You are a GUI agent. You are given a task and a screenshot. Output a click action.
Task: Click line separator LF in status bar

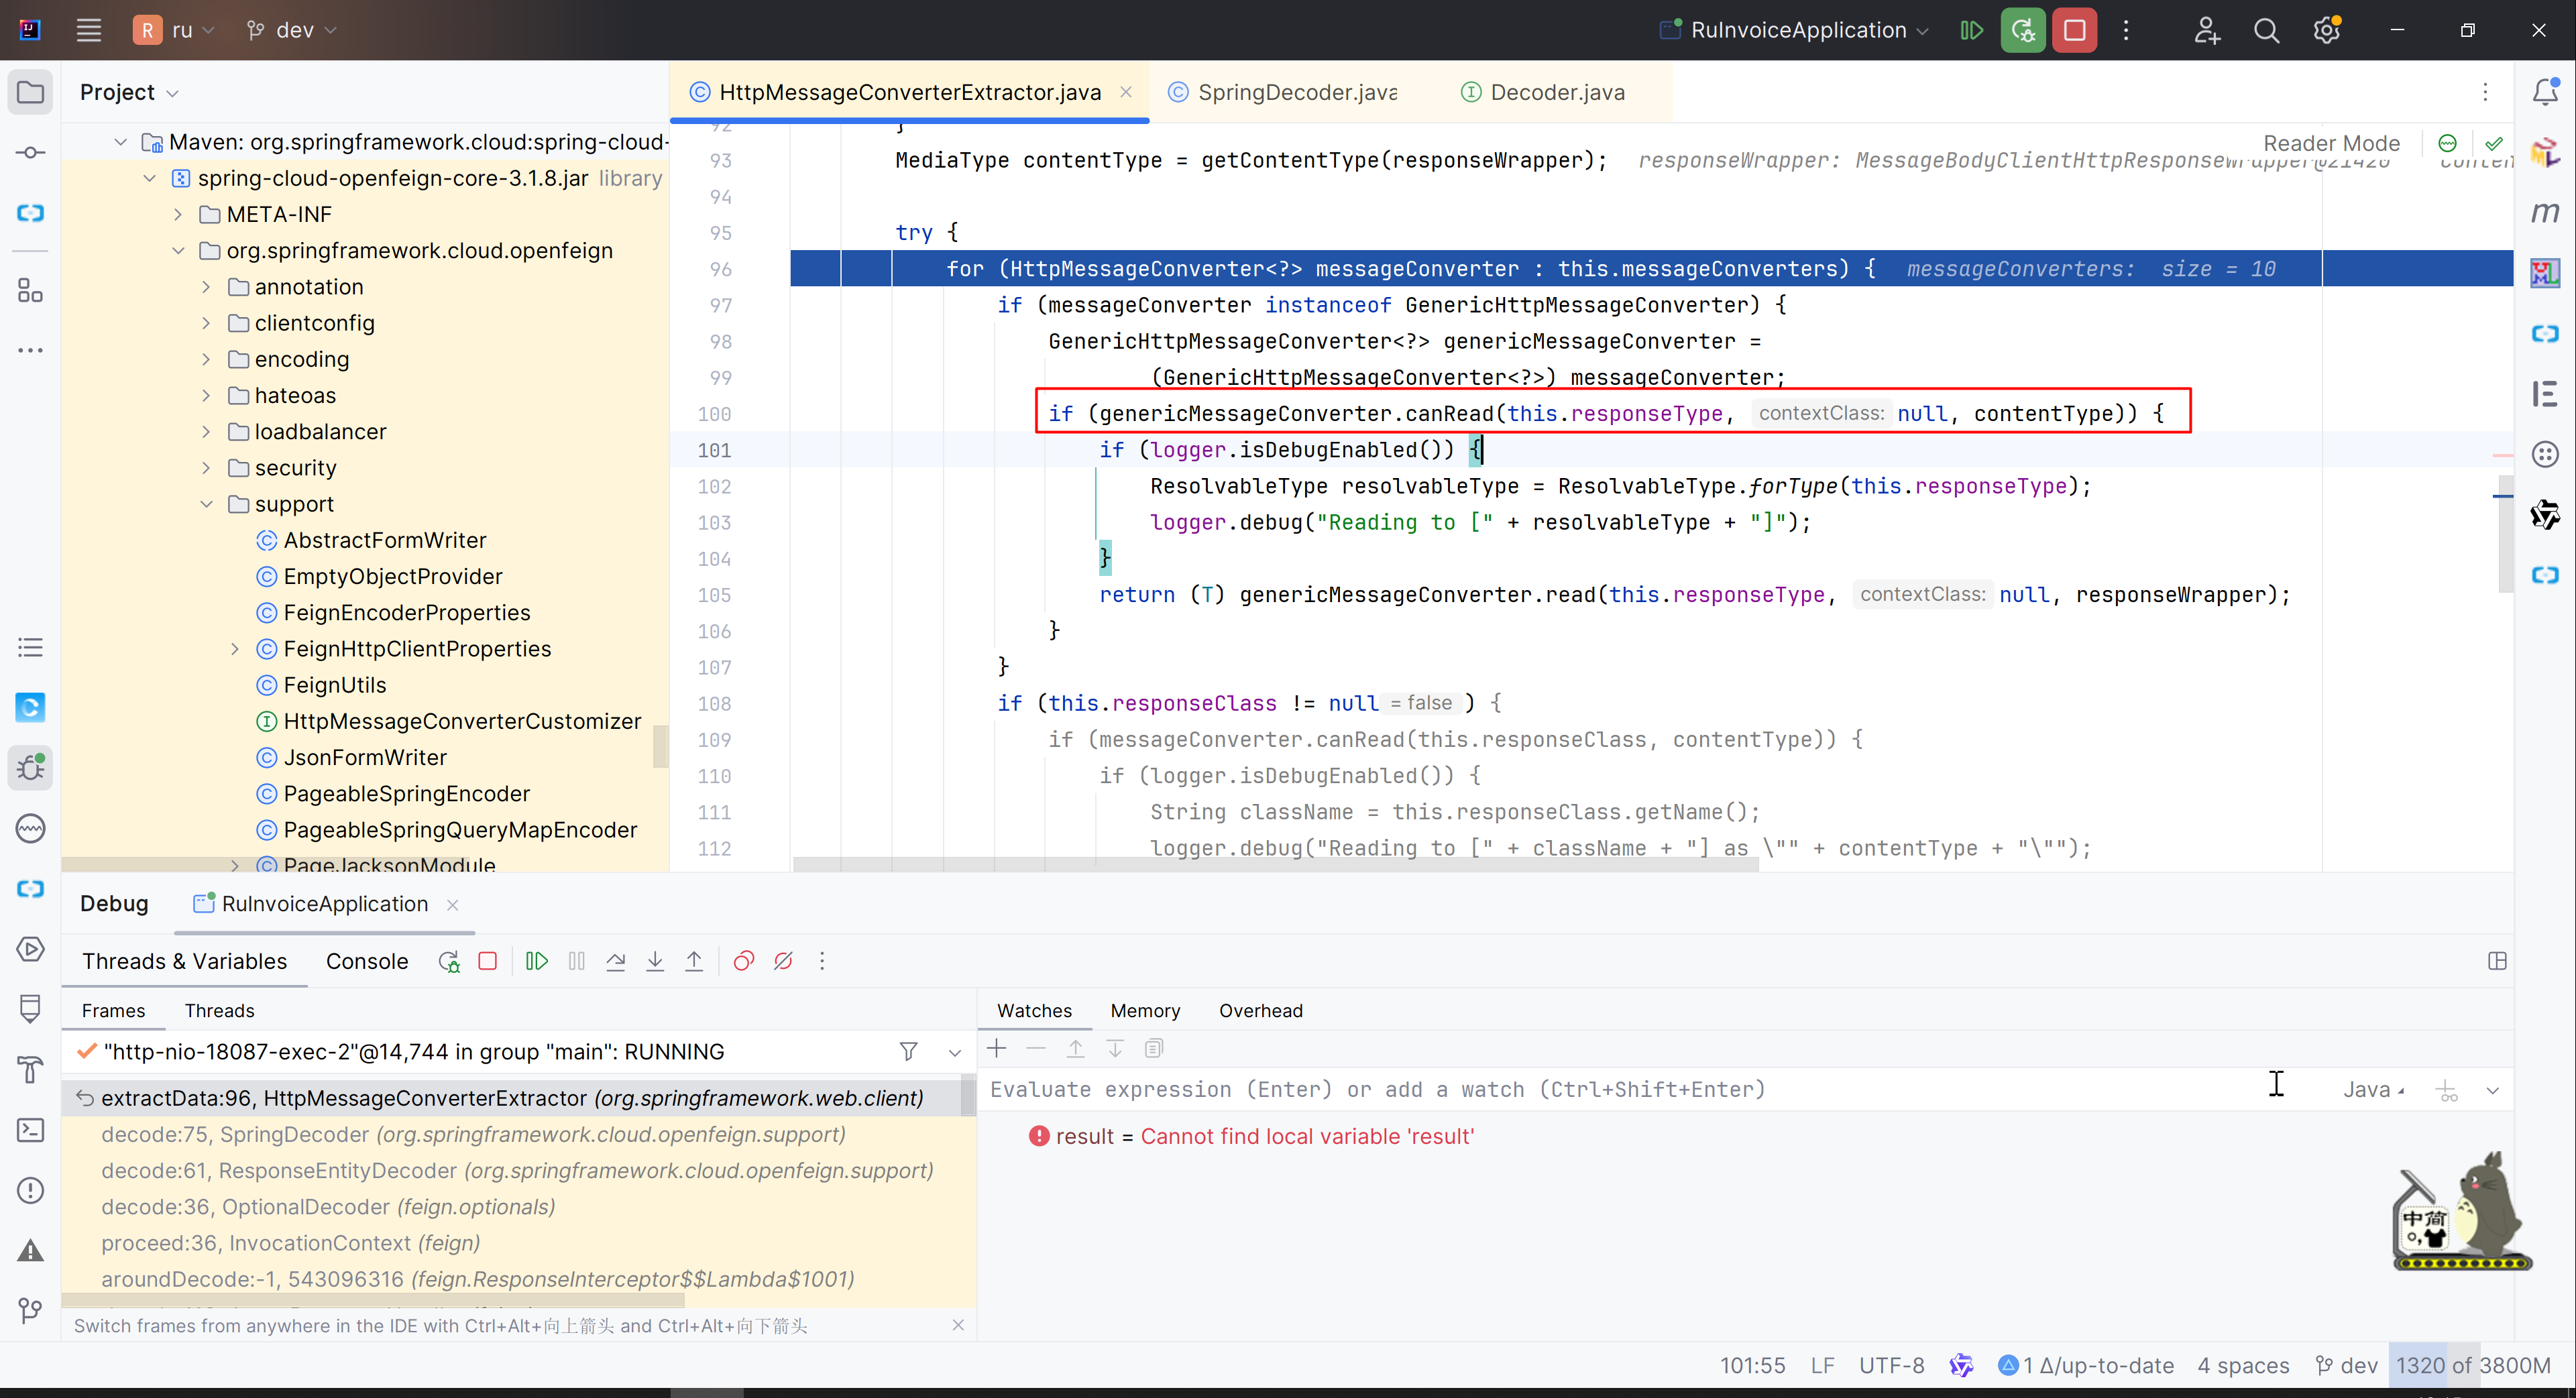point(1822,1366)
